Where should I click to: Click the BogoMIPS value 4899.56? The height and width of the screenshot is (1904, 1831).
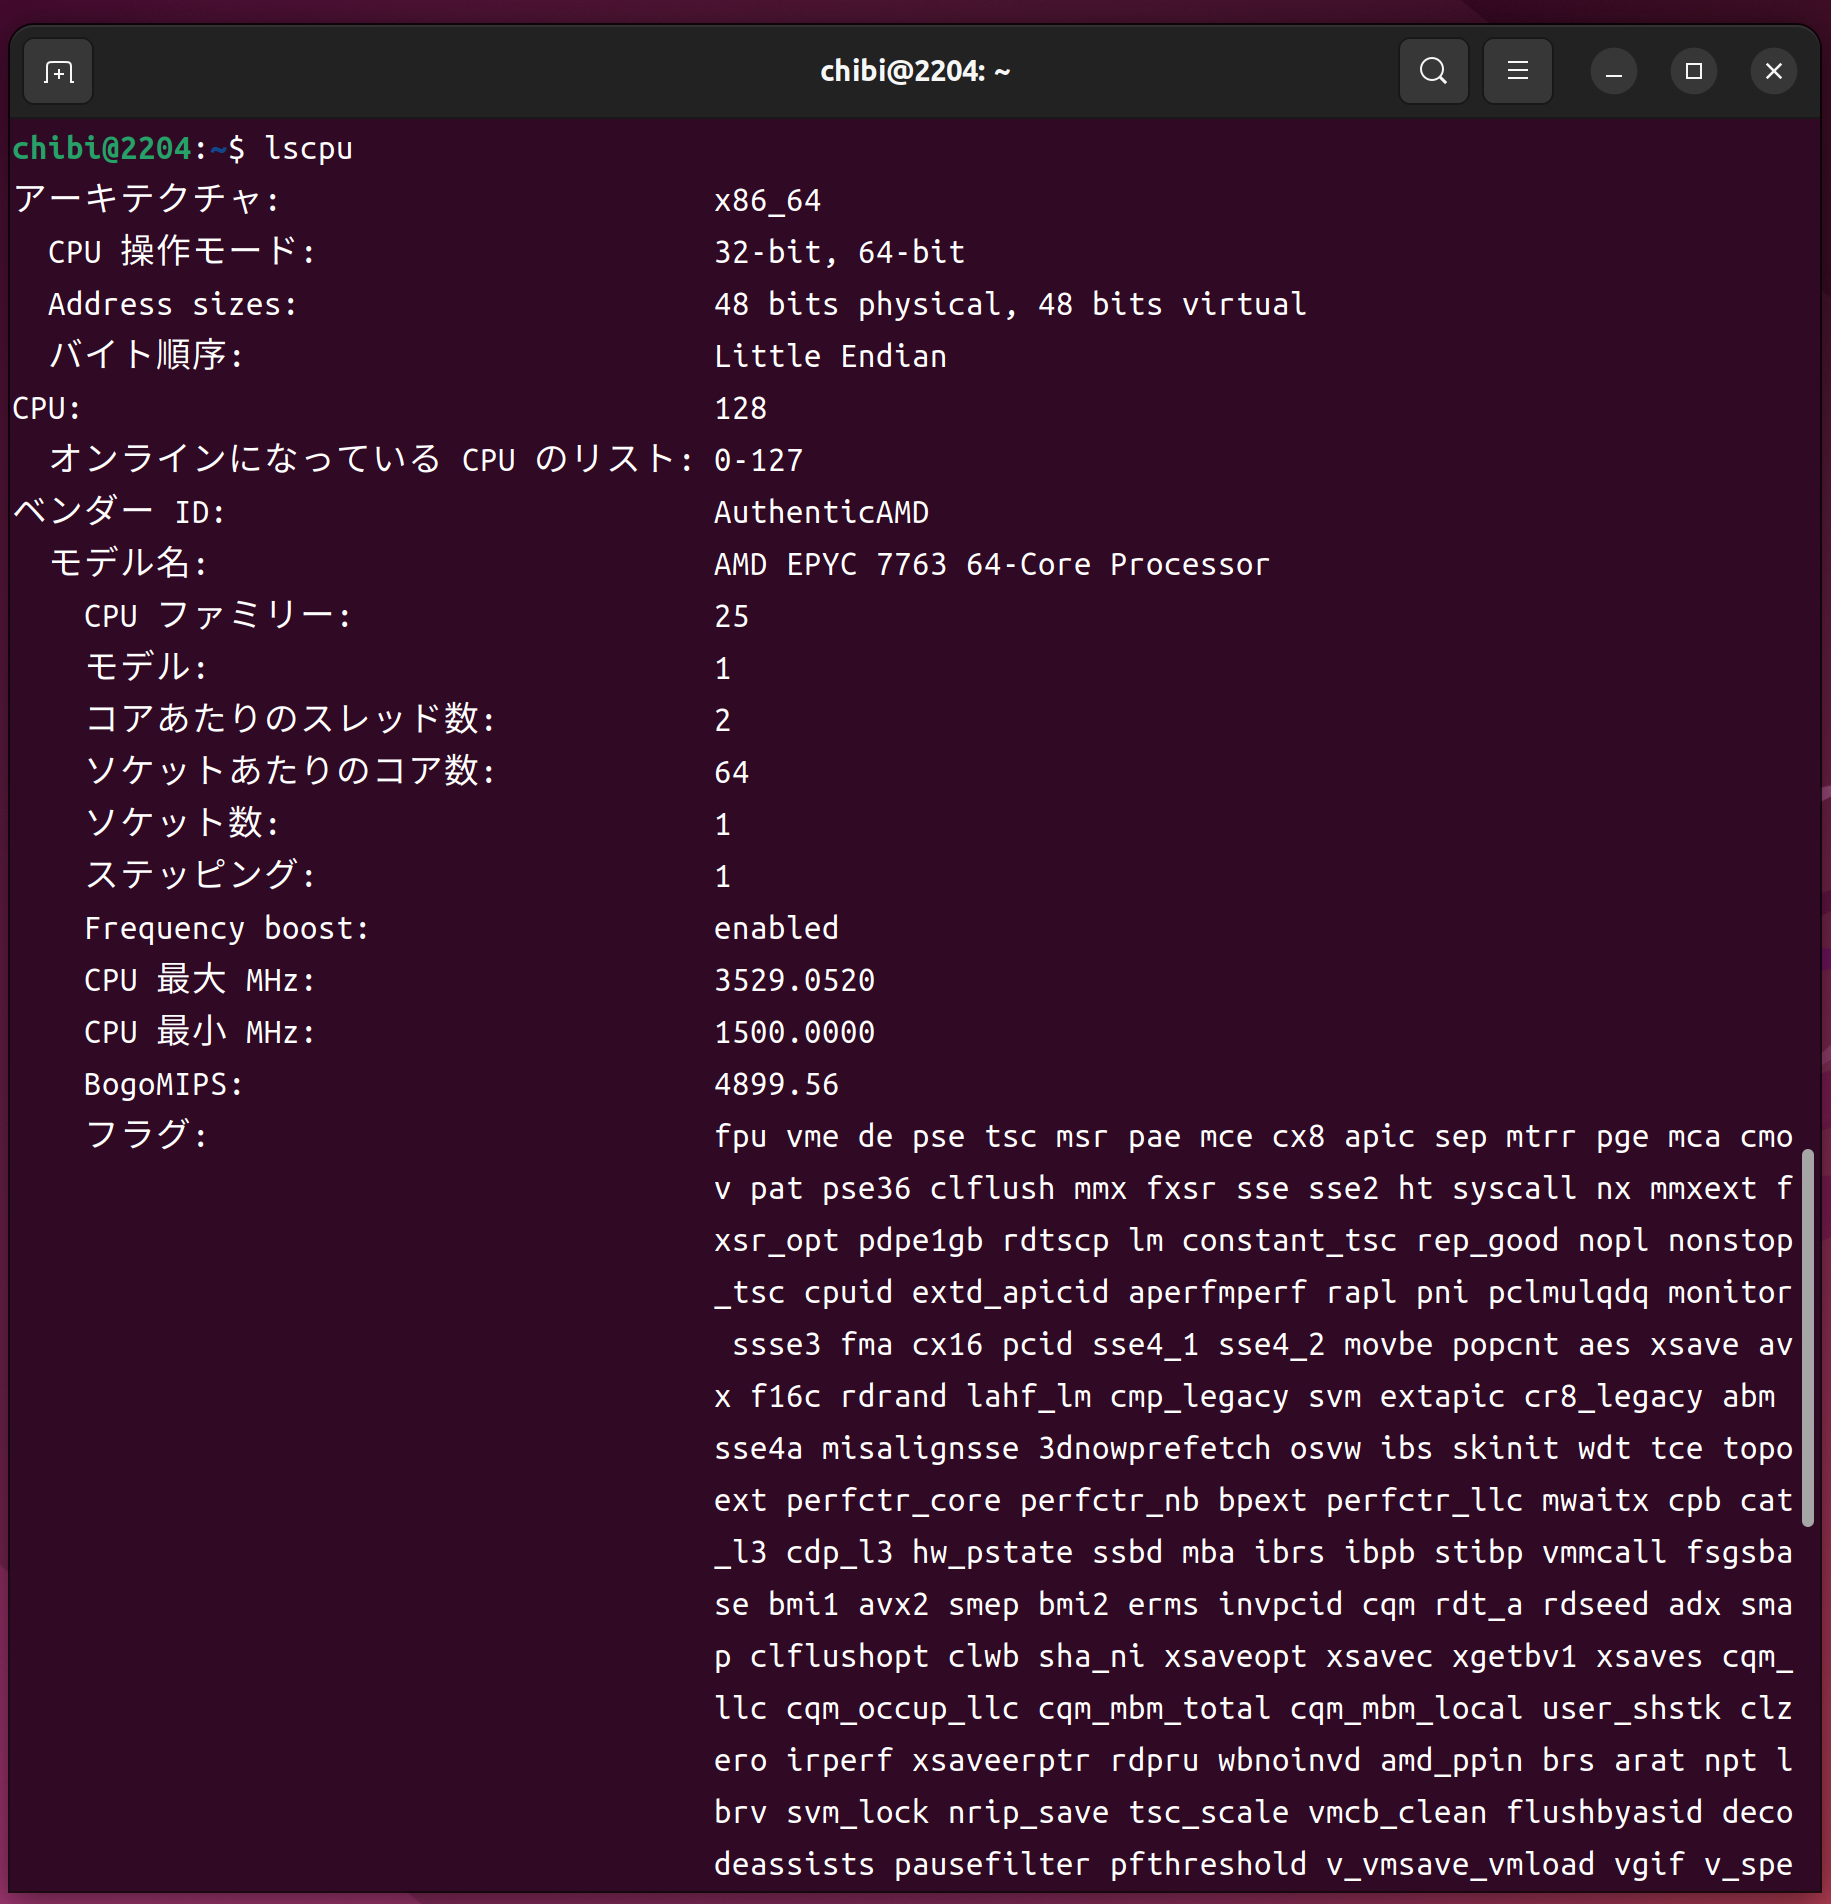point(776,1085)
